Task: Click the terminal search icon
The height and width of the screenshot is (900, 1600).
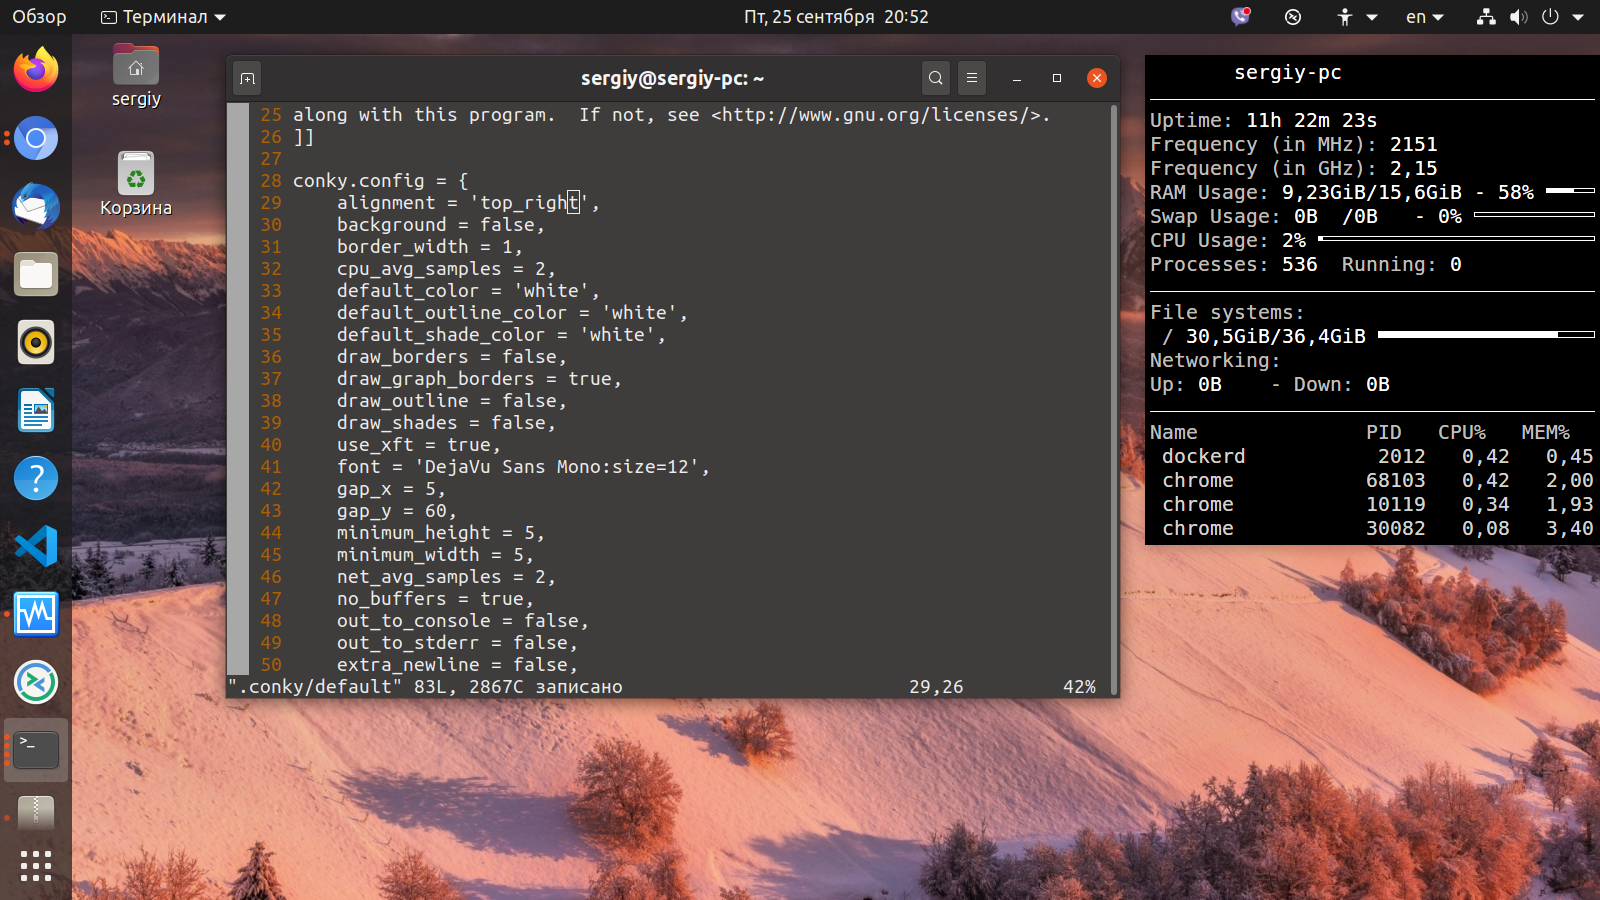Action: tap(936, 78)
